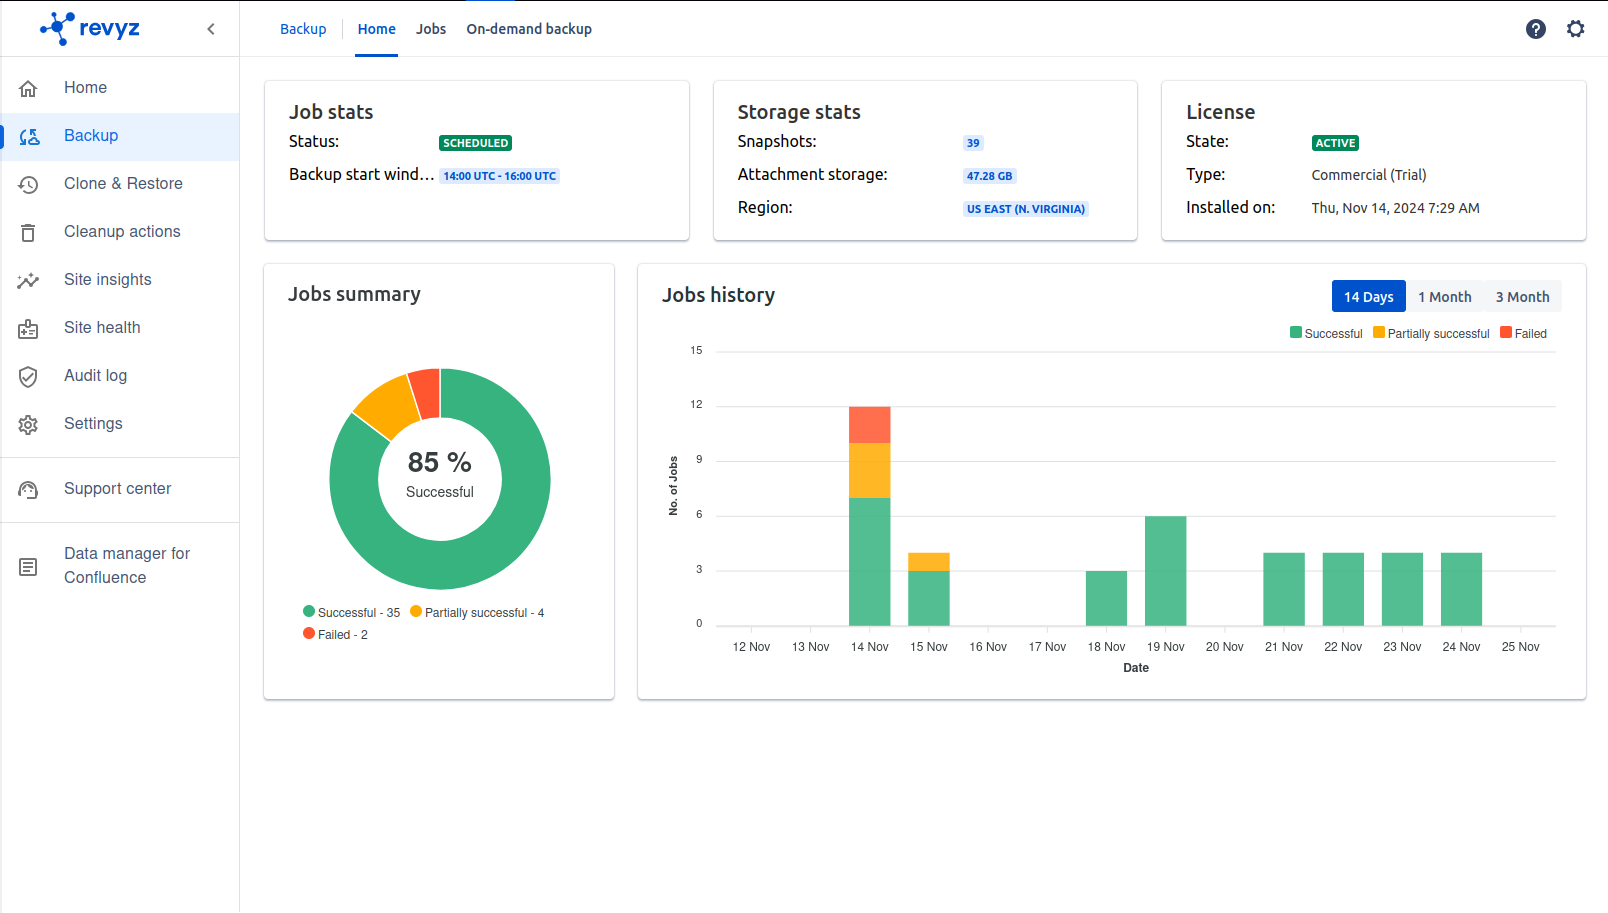Screen dimensions: 1608x913
Task: Click the Settings gear icon in sidebar
Action: click(28, 424)
